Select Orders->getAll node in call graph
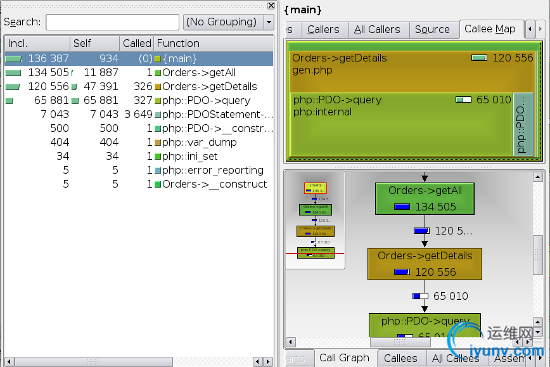550x367 pixels. pyautogui.click(x=425, y=199)
